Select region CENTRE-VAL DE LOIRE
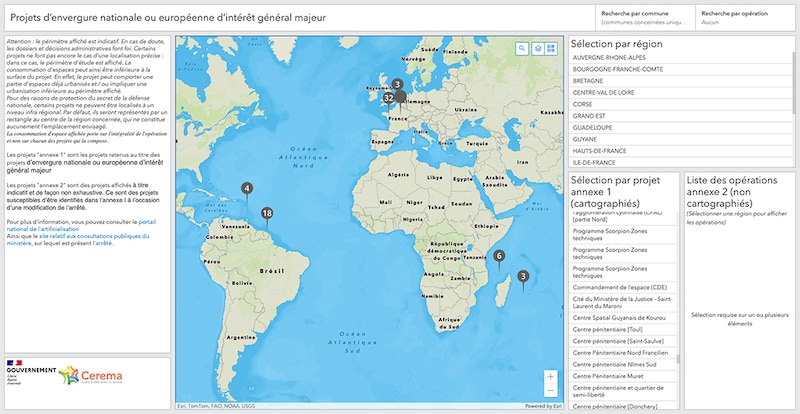Viewport: 800px width, 414px height. click(x=680, y=93)
